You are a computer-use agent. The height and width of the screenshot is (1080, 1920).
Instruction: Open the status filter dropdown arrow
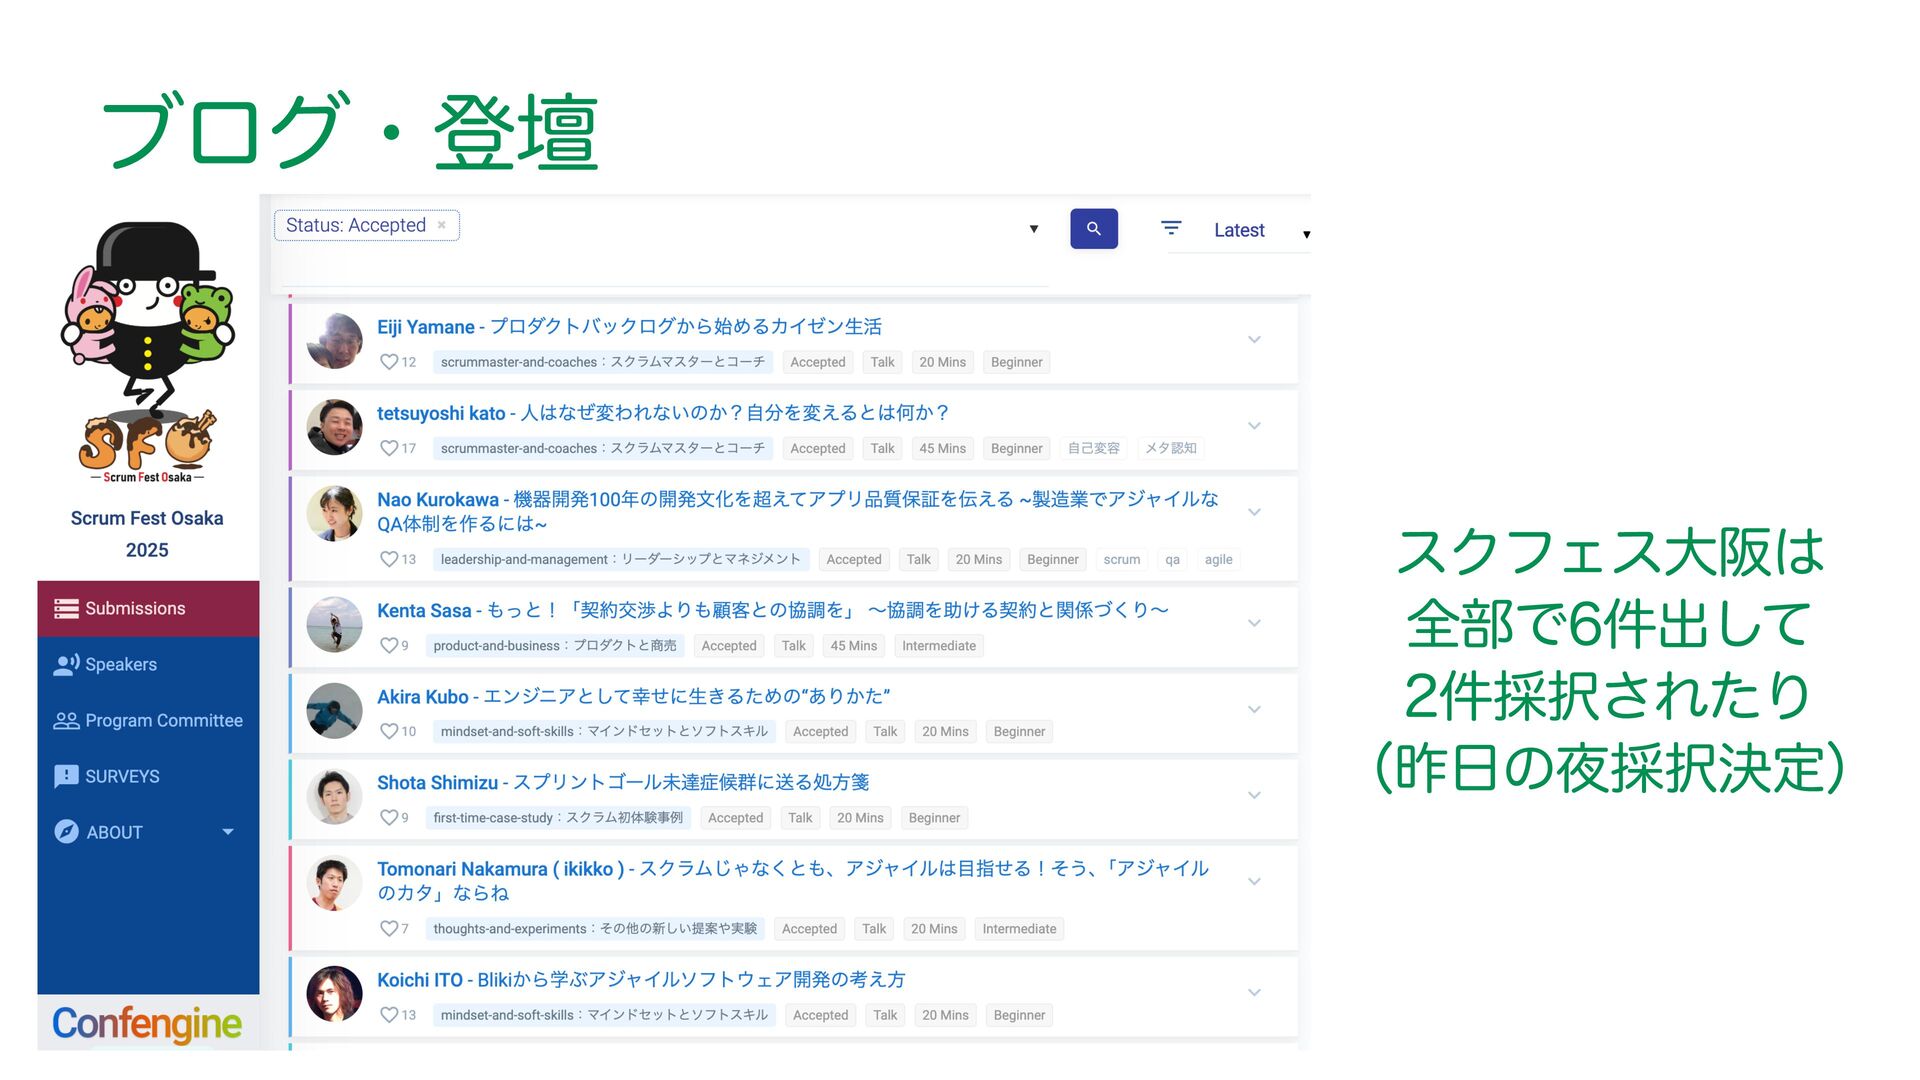tap(1033, 229)
